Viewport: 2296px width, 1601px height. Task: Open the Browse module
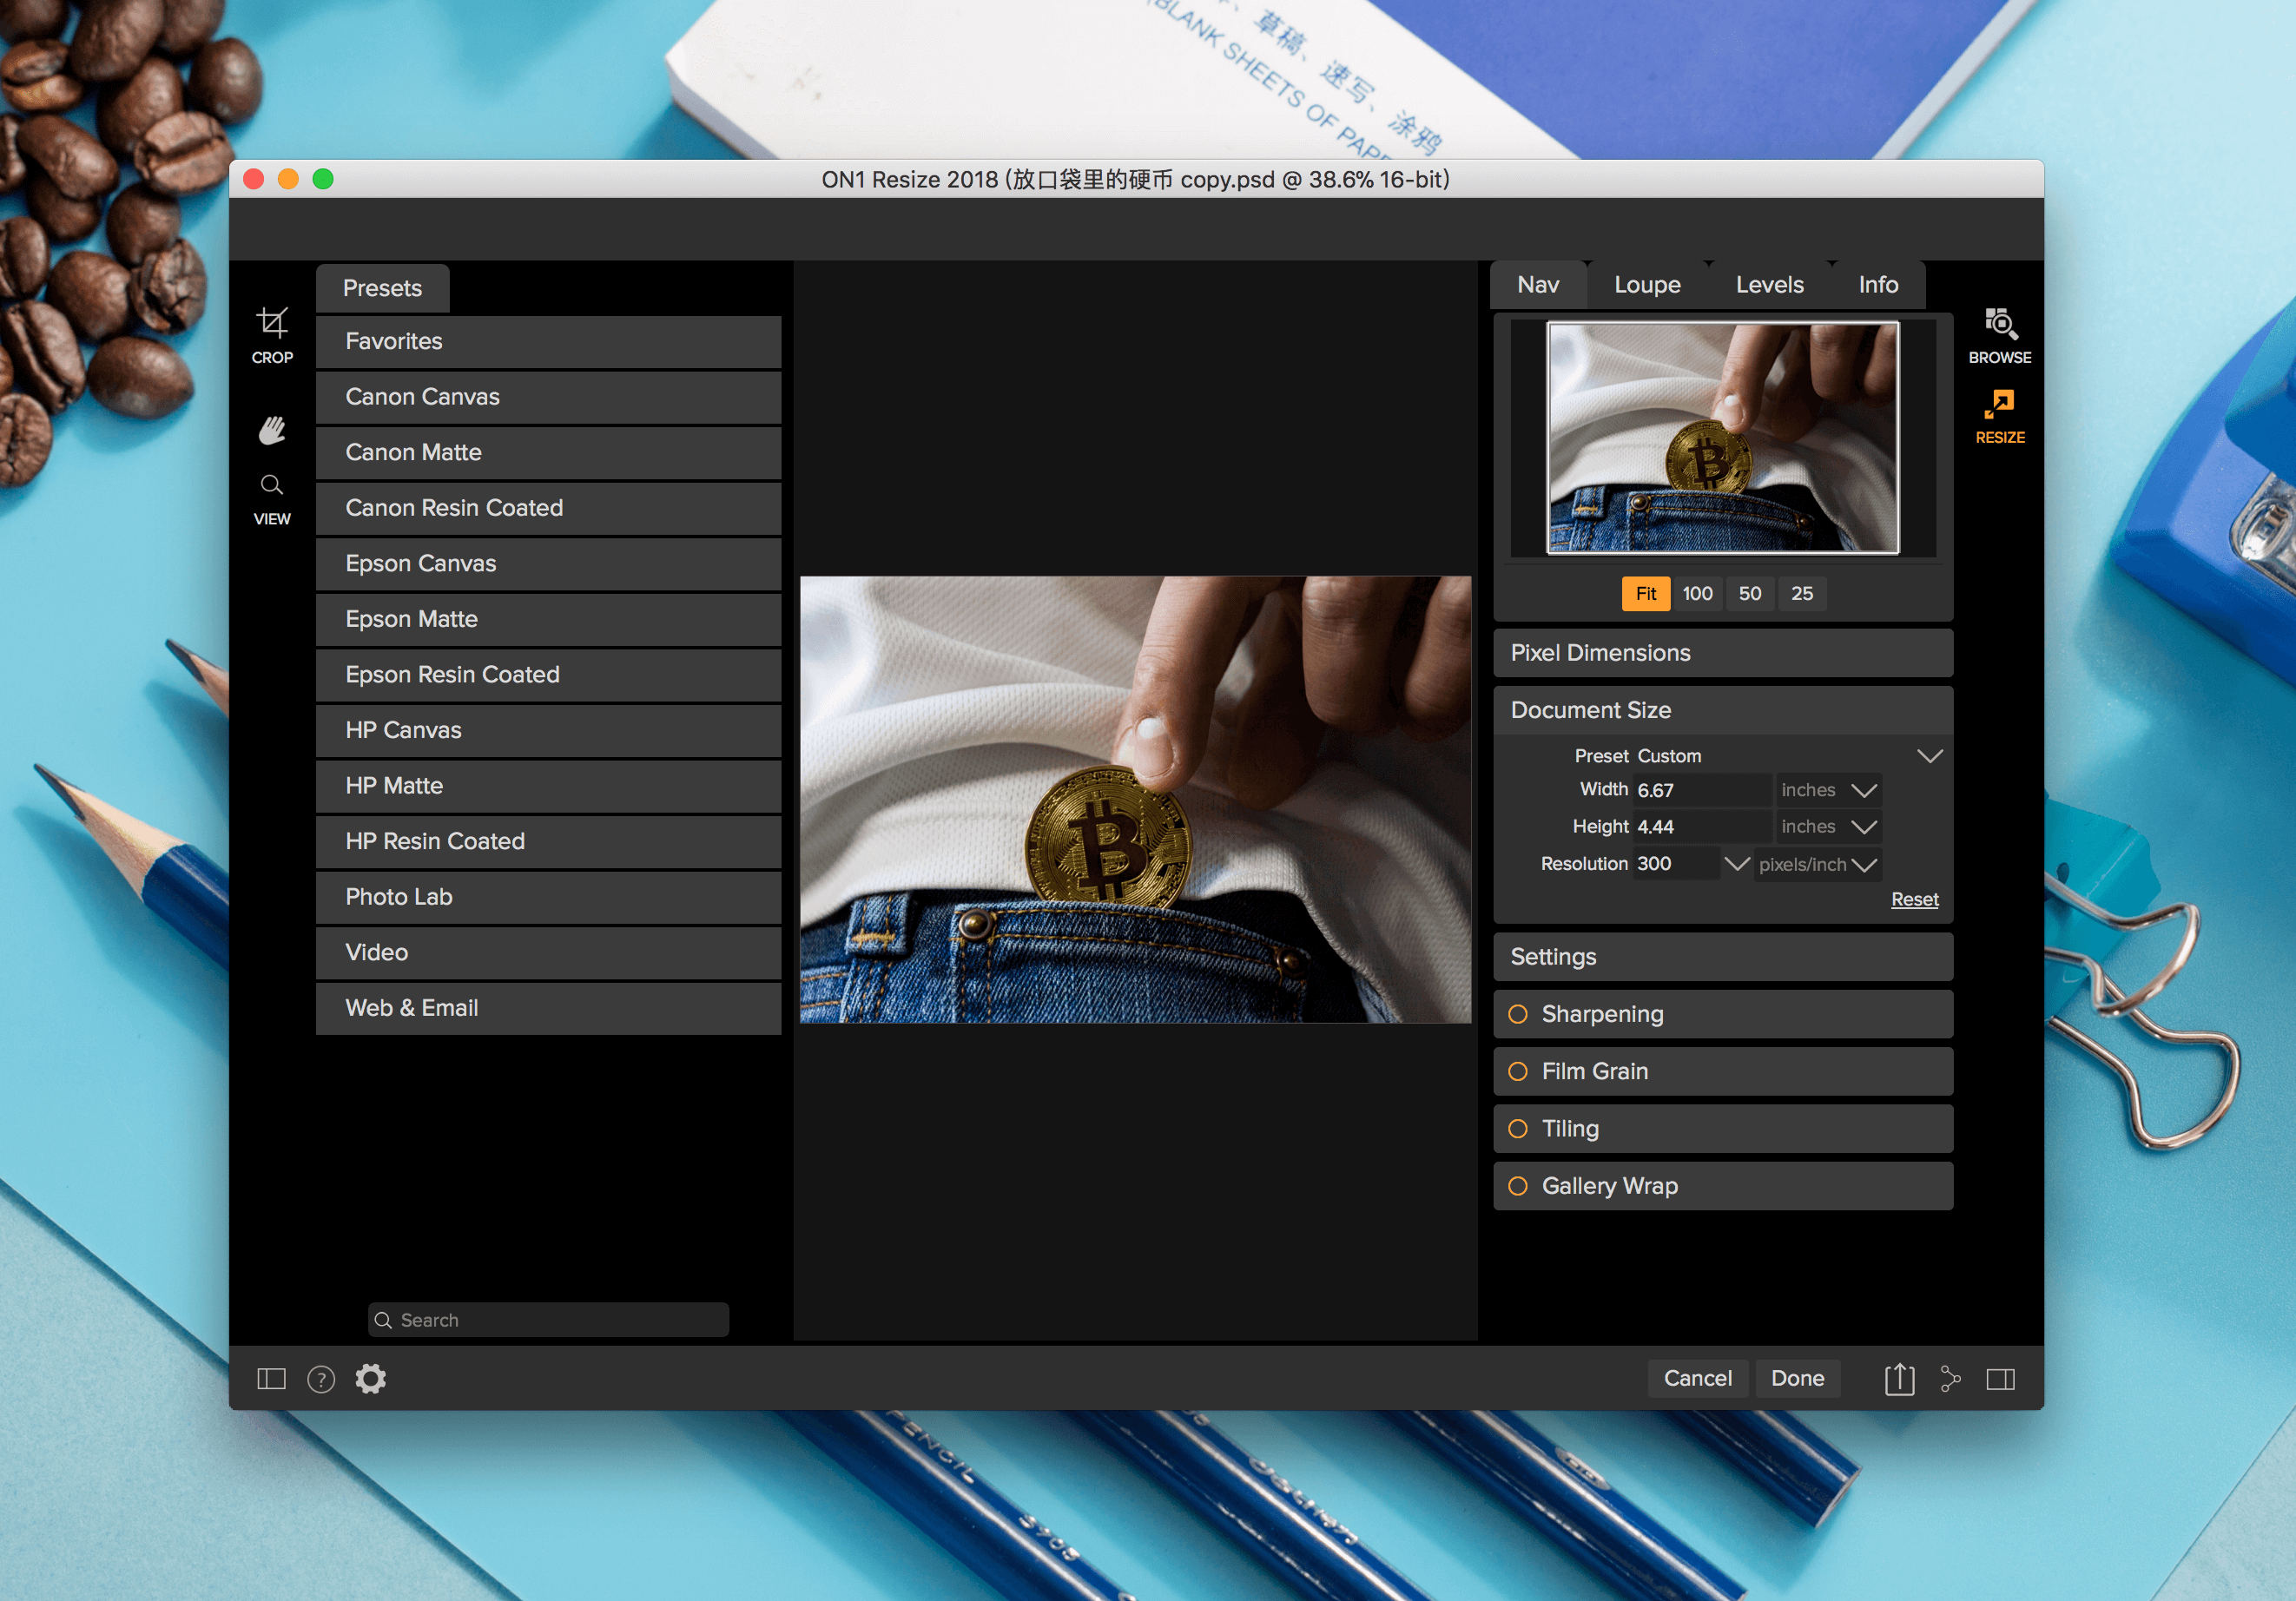tap(1999, 335)
